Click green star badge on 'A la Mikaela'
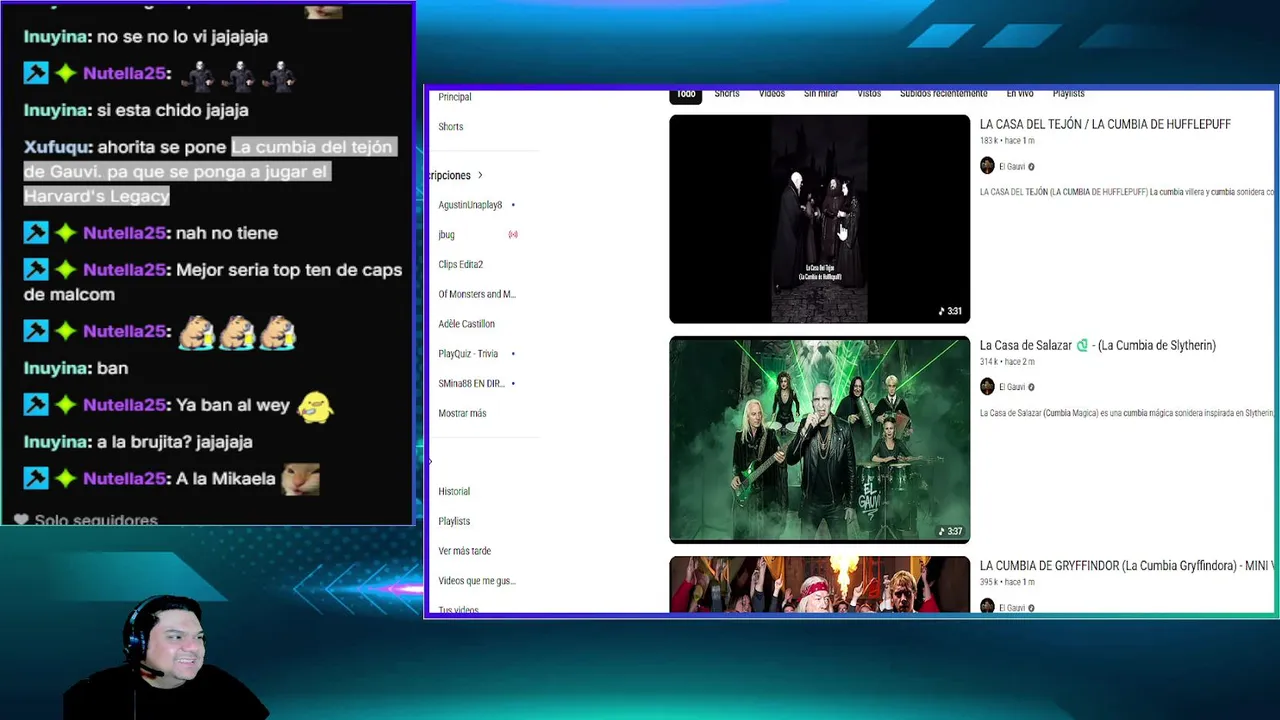Screen dimensions: 1280x720 pyautogui.click(x=66, y=479)
